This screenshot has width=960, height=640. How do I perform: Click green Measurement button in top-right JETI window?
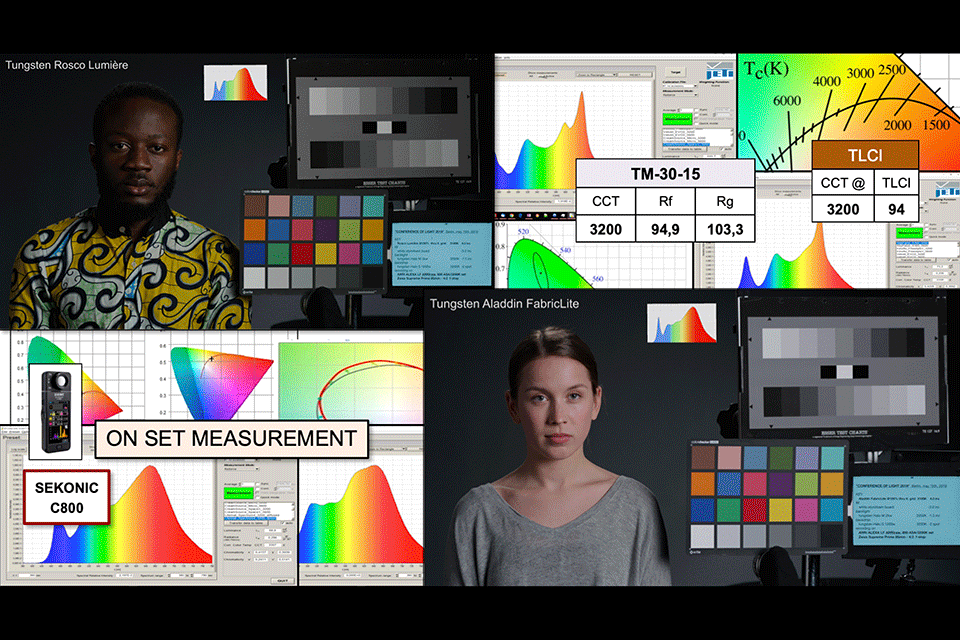tap(678, 119)
